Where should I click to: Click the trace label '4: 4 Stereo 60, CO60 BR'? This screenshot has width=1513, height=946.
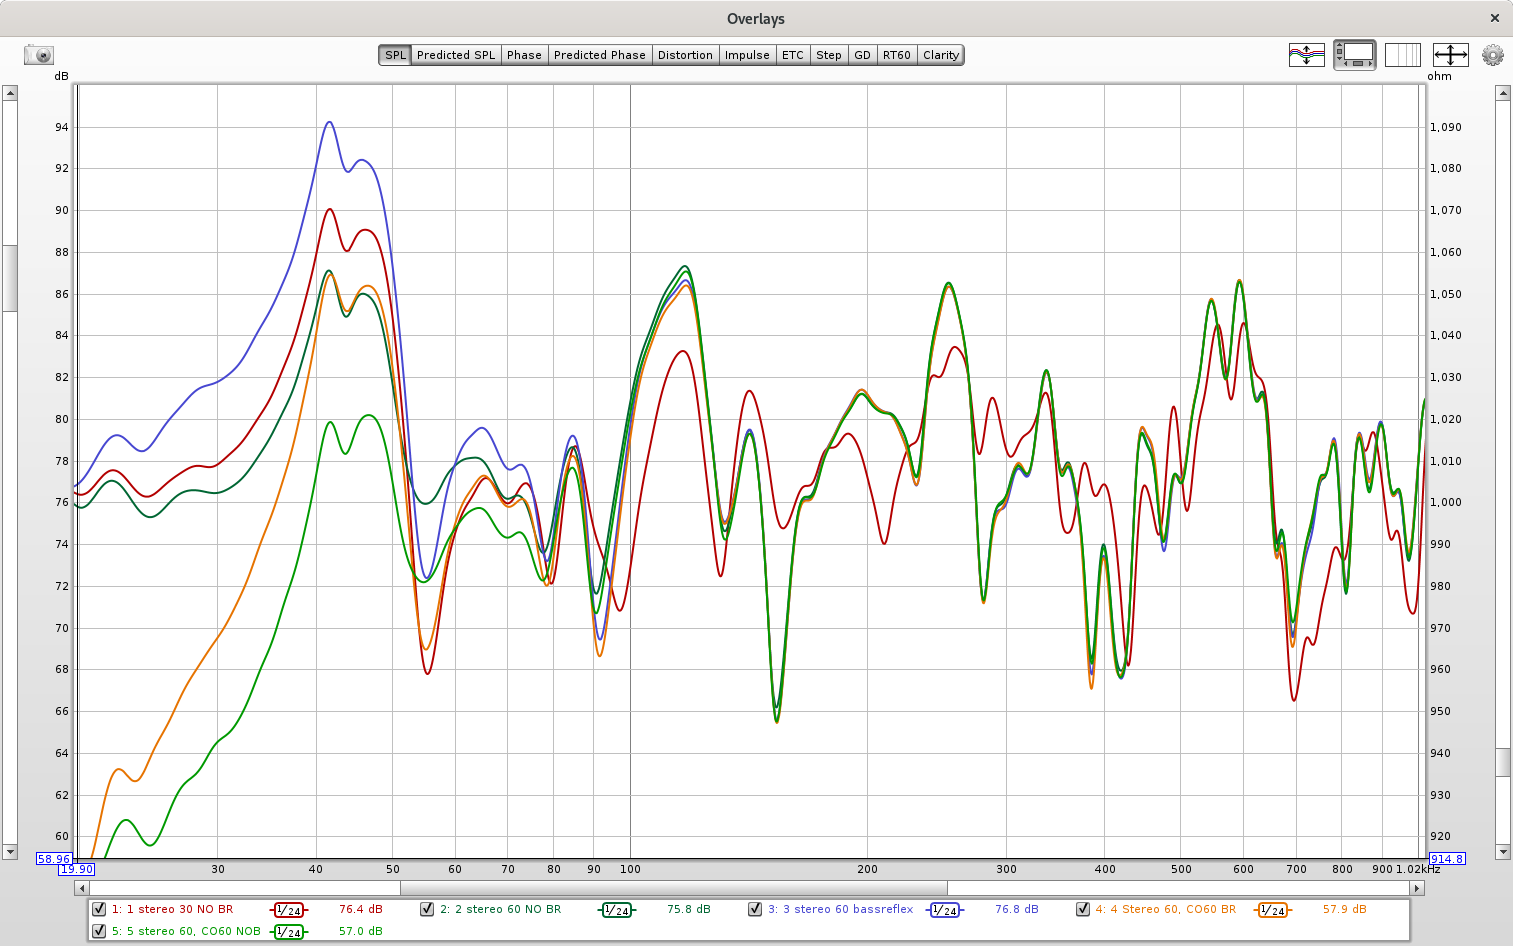click(x=1165, y=910)
